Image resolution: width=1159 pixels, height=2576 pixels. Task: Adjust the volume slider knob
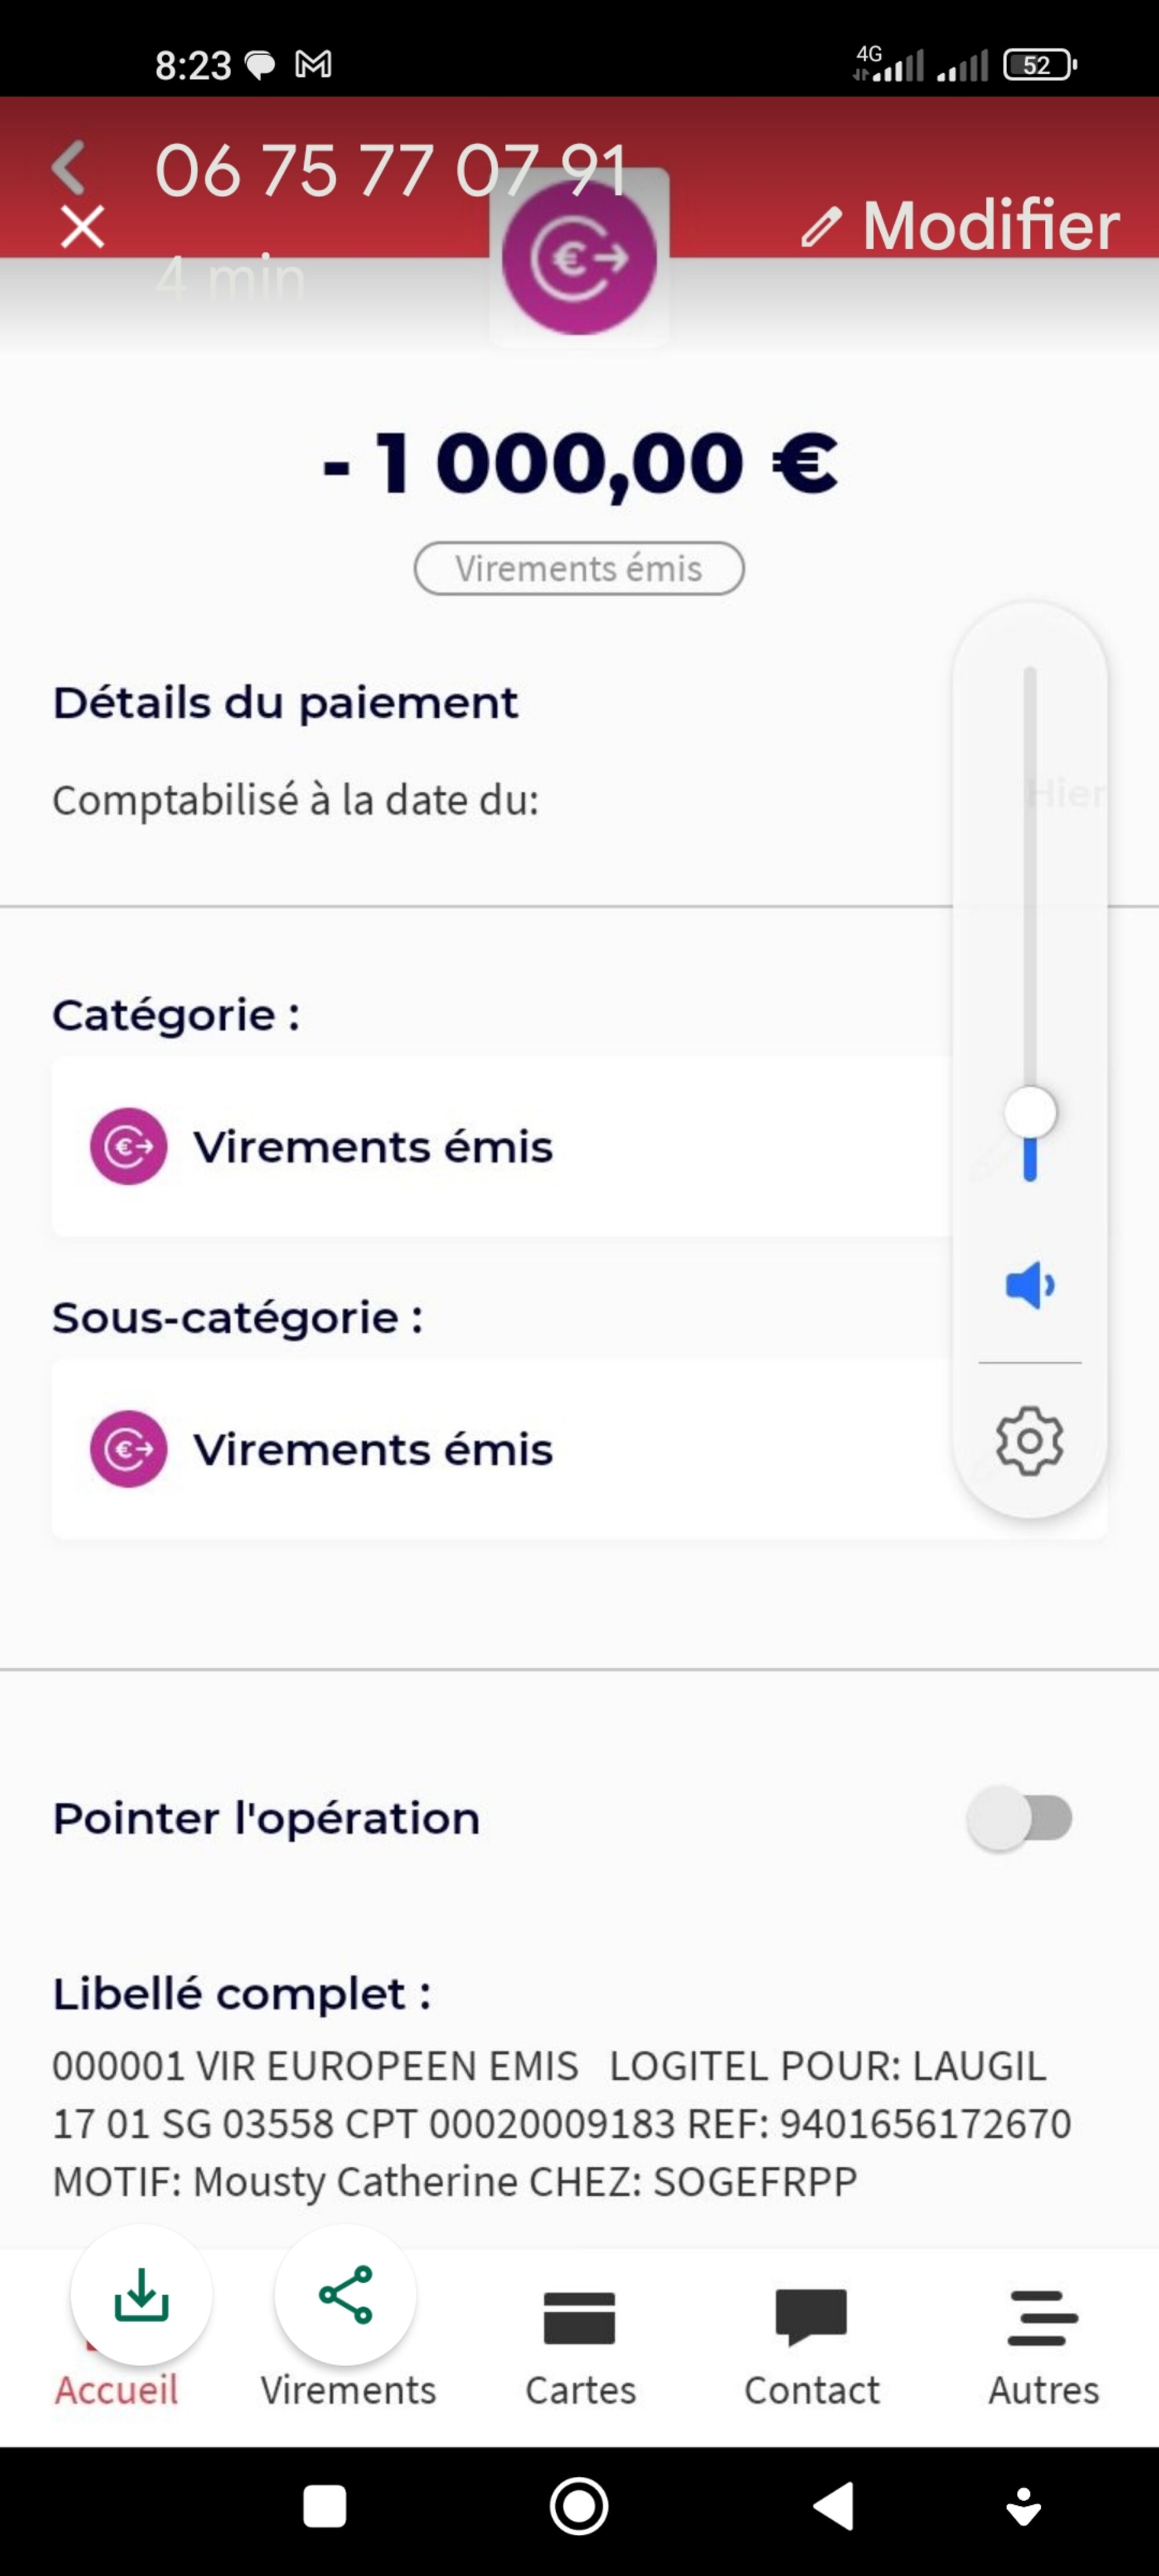click(x=1030, y=1112)
